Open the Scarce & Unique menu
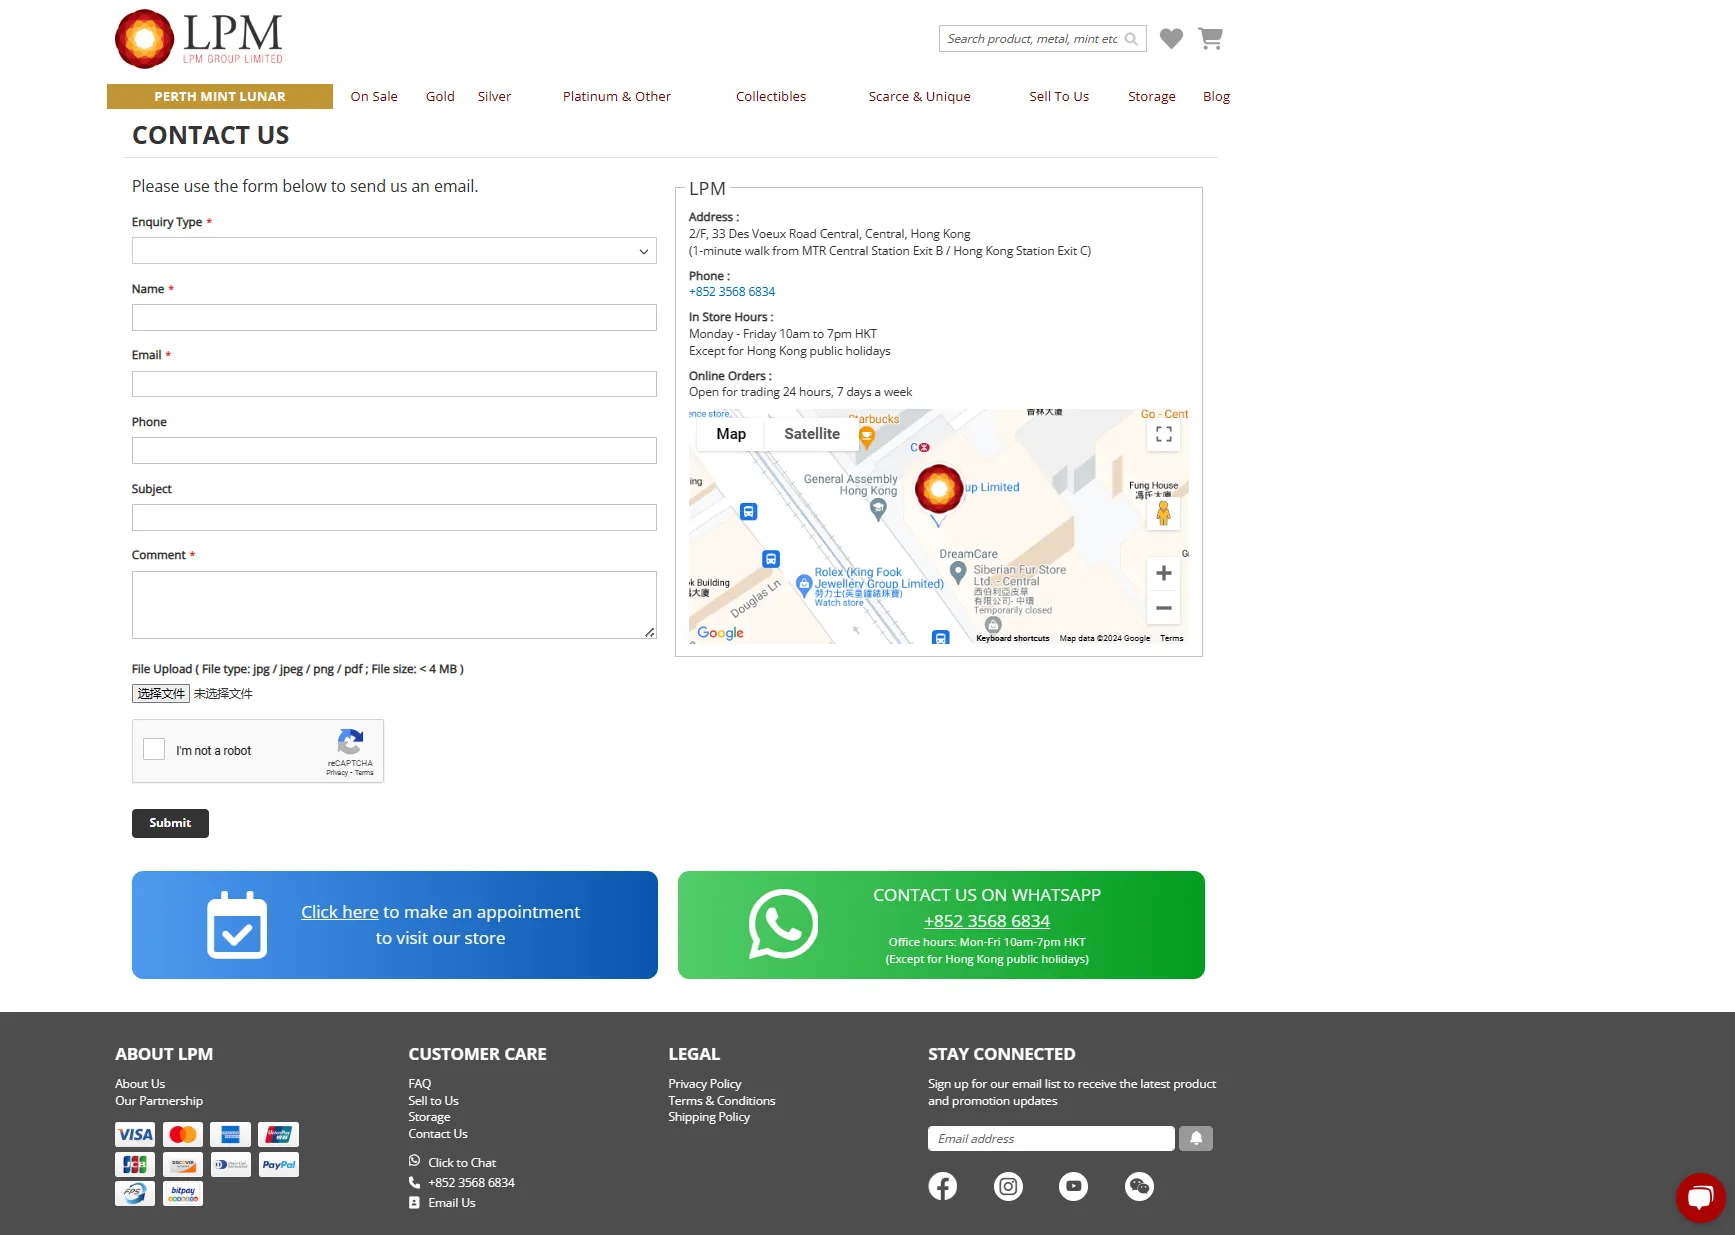Image resolution: width=1735 pixels, height=1235 pixels. [920, 96]
